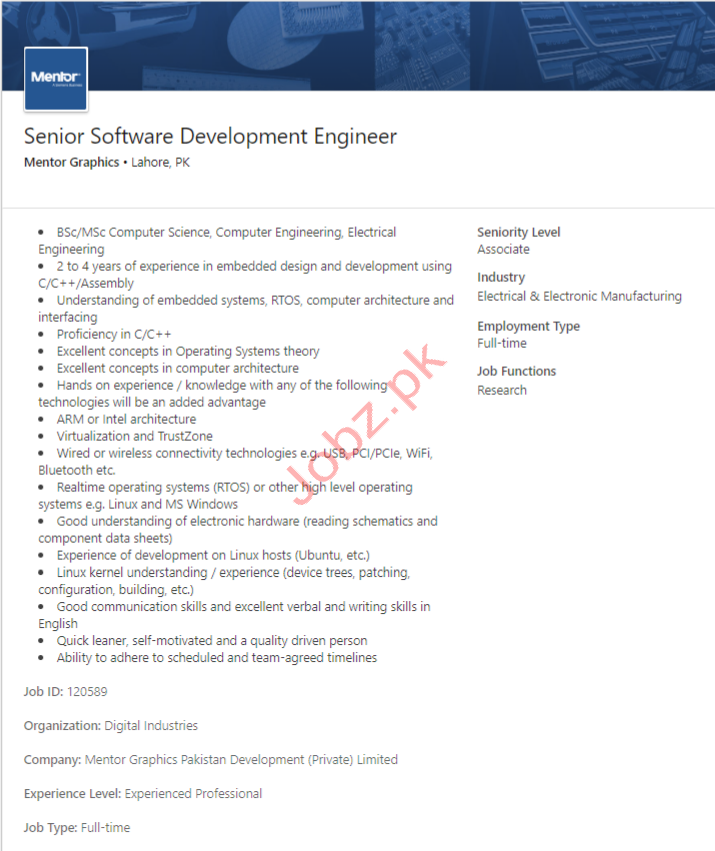This screenshot has width=715, height=851.
Task: Select the Job Functions heading
Action: (x=516, y=371)
